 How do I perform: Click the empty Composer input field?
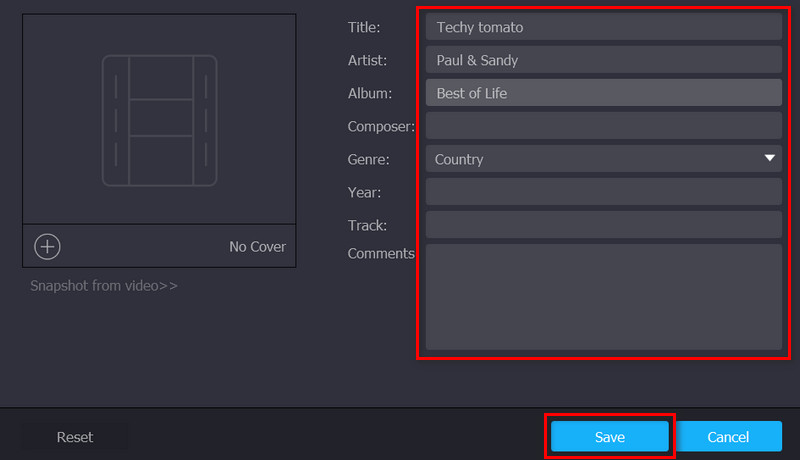603,126
